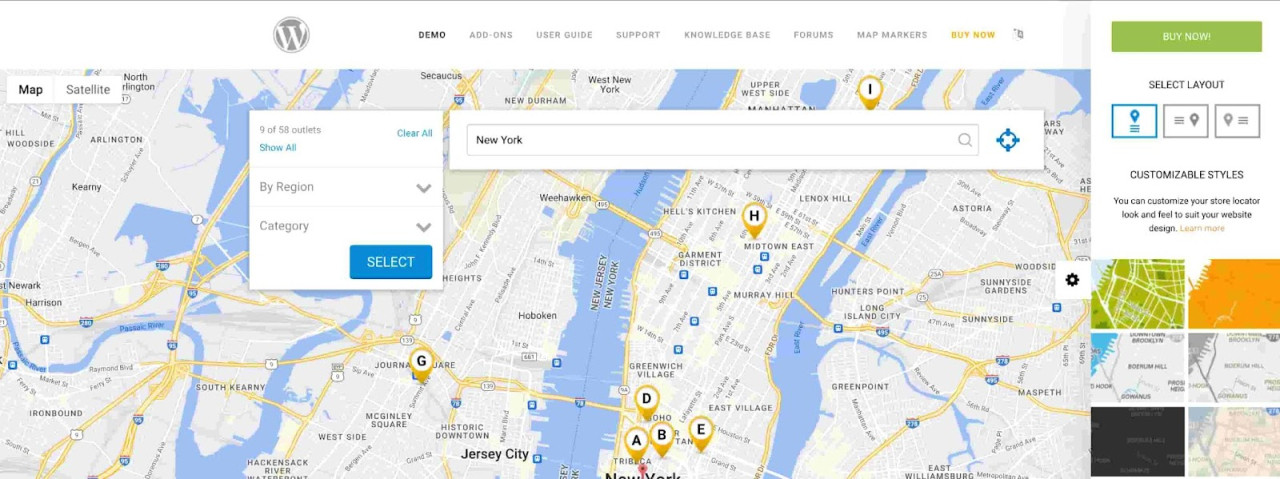Click the cart icon in navigation
This screenshot has height=479, width=1280.
coord(1019,34)
